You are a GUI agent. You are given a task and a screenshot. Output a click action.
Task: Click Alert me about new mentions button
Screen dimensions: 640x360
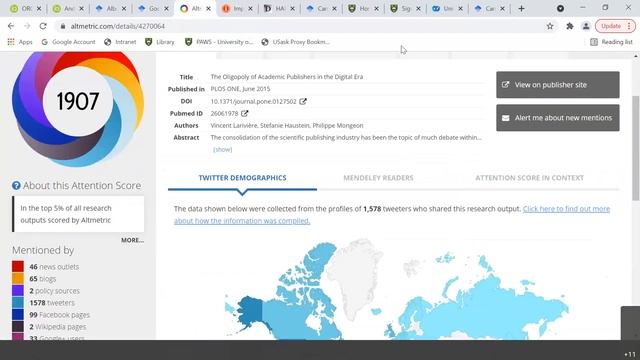(x=558, y=118)
